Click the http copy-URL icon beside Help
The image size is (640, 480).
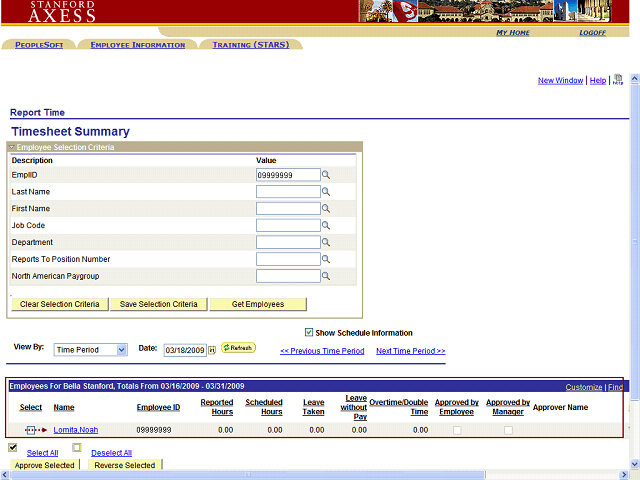tap(618, 80)
